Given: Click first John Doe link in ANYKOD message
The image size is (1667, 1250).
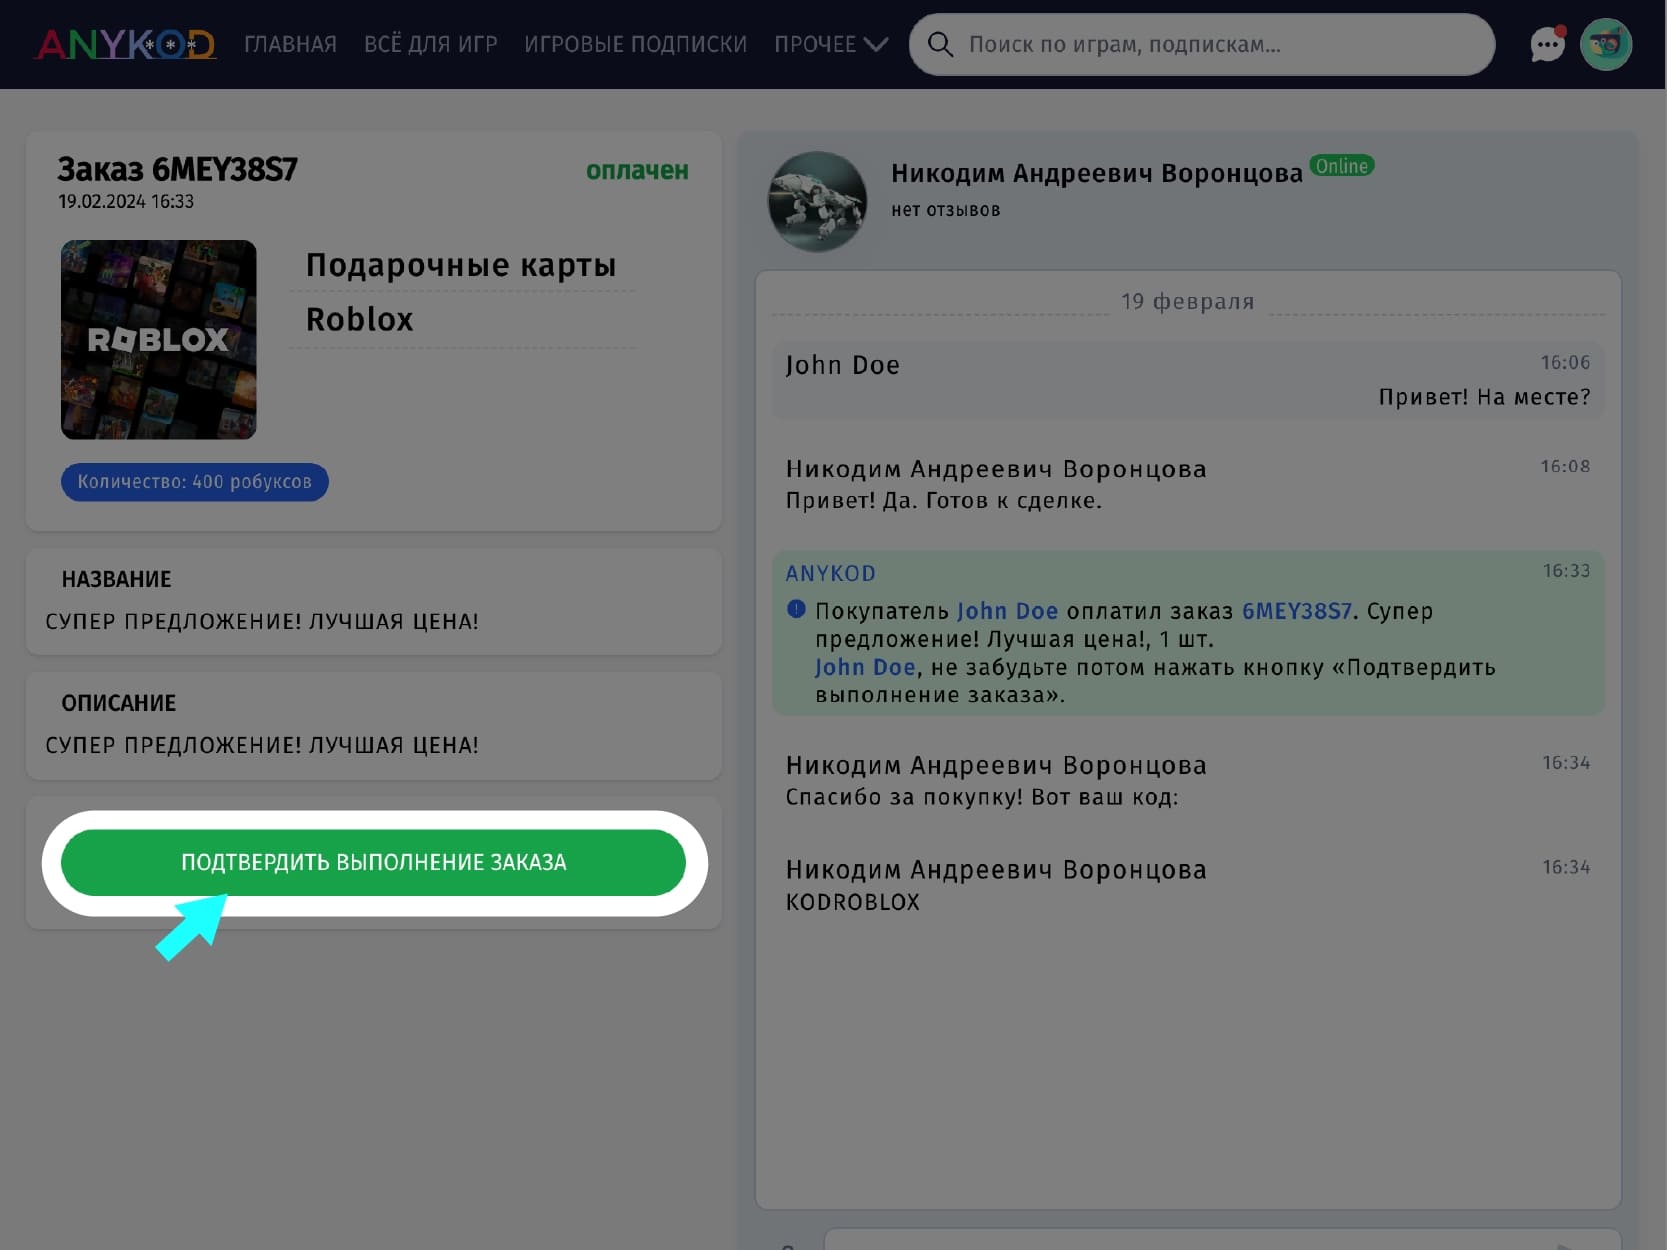Looking at the screenshot, I should point(1007,611).
